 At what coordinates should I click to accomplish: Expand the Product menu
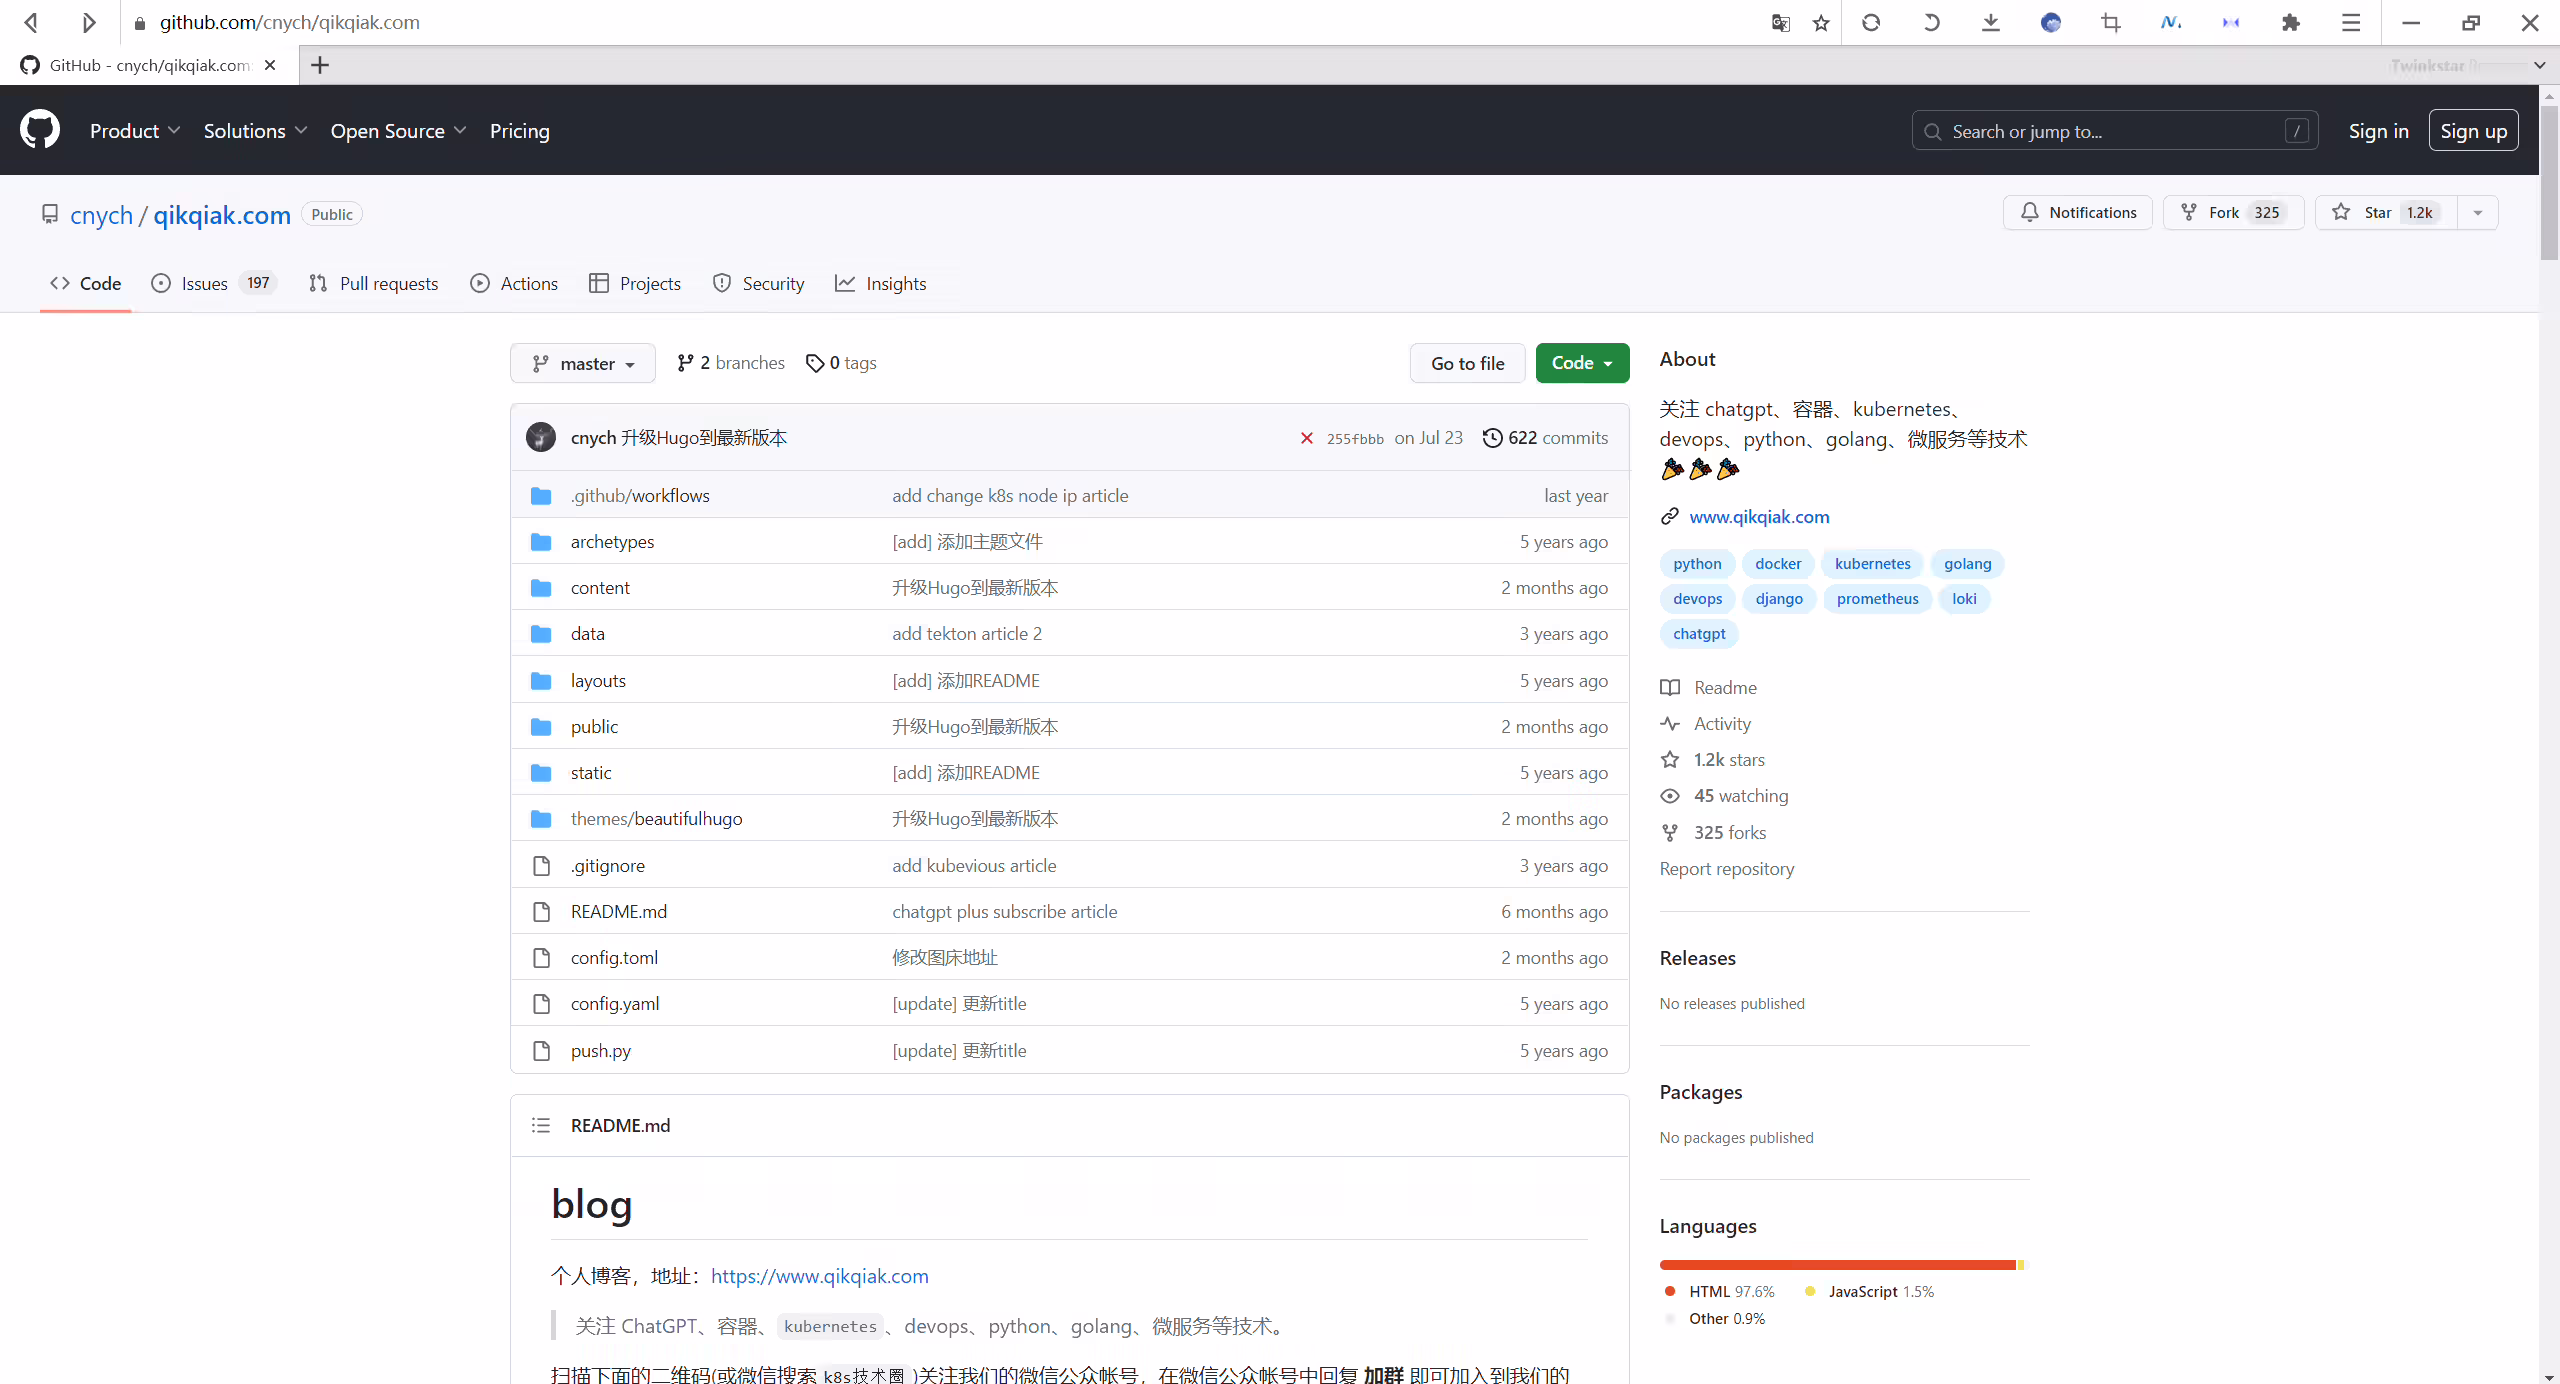(x=135, y=130)
